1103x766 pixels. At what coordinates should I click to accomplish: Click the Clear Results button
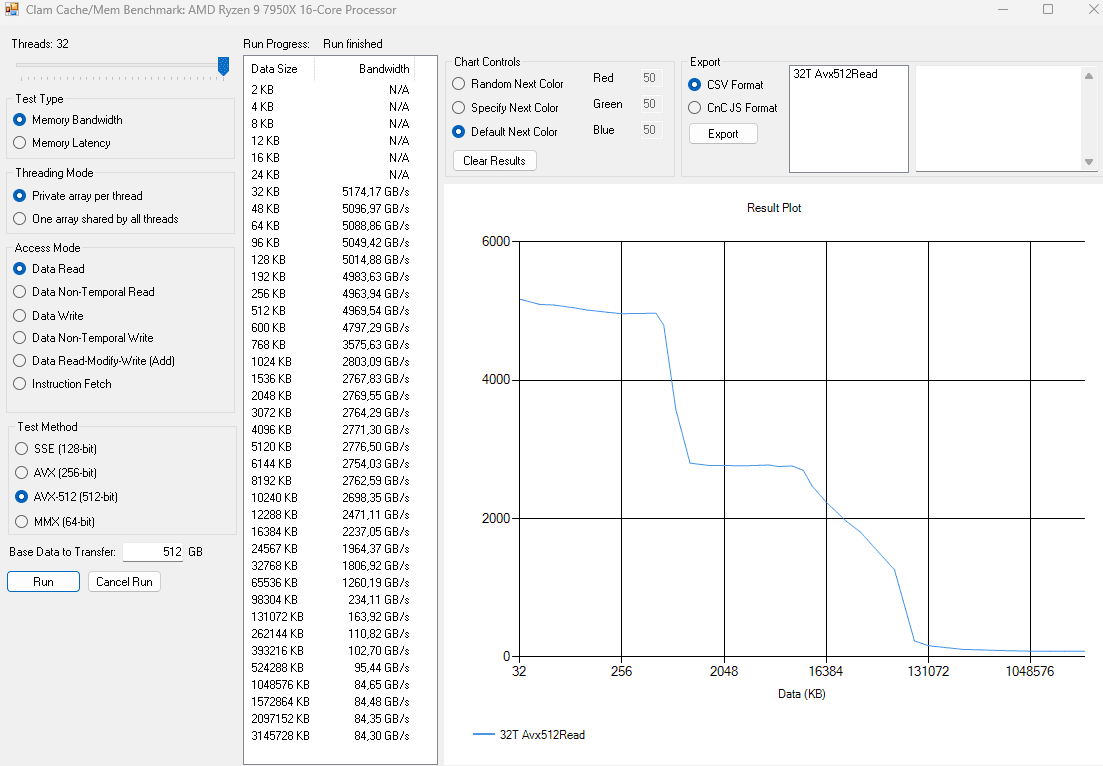tap(495, 160)
